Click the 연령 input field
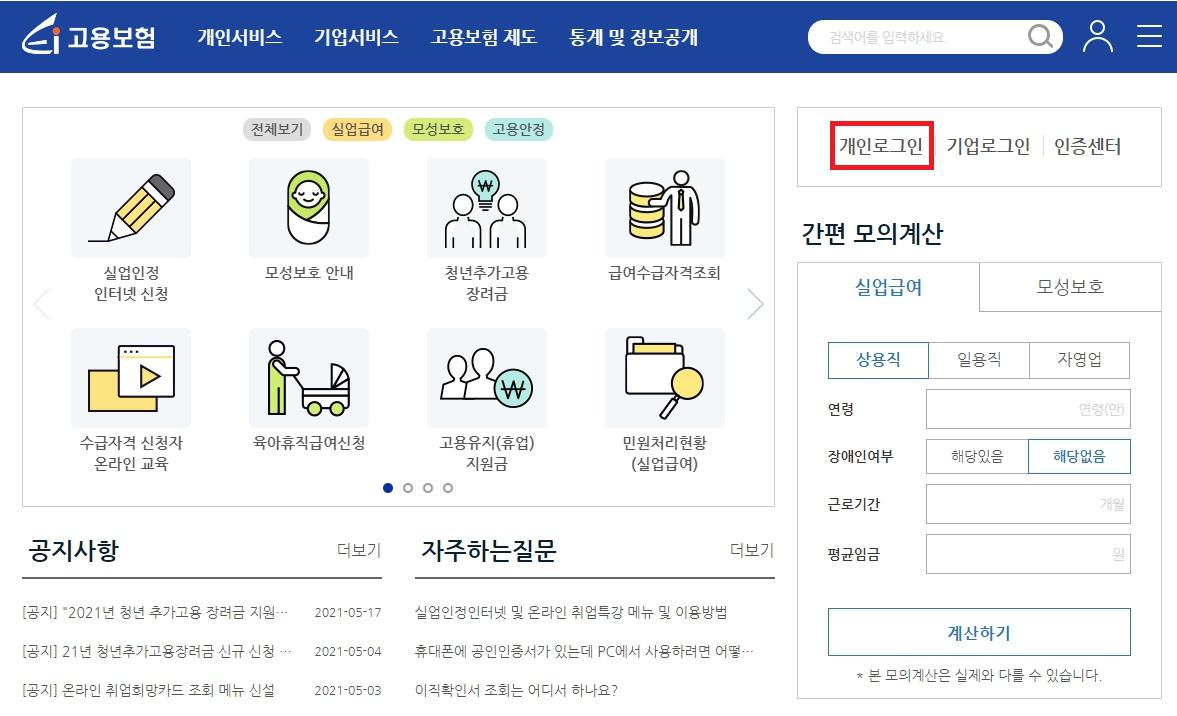 tap(1028, 409)
